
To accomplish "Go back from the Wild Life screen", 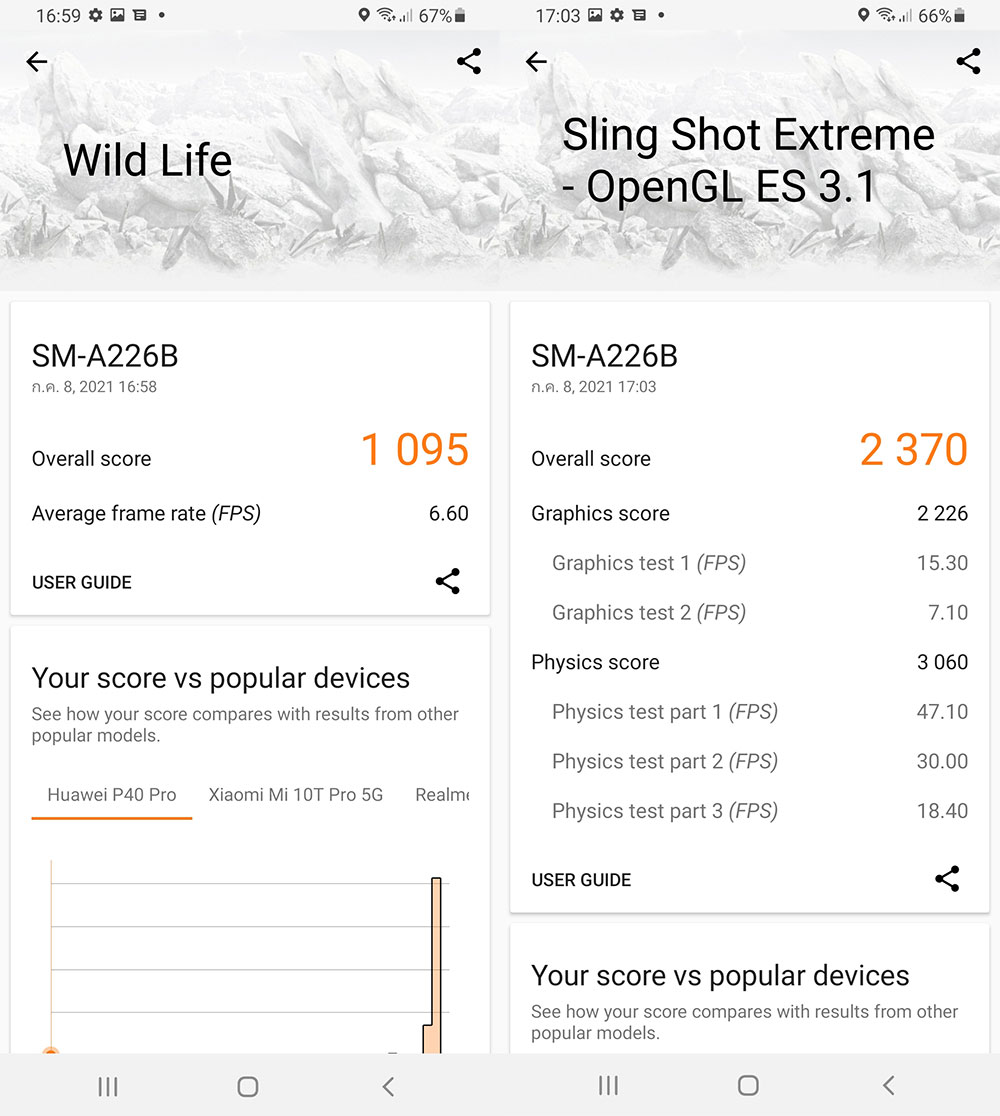I will pyautogui.click(x=37, y=62).
